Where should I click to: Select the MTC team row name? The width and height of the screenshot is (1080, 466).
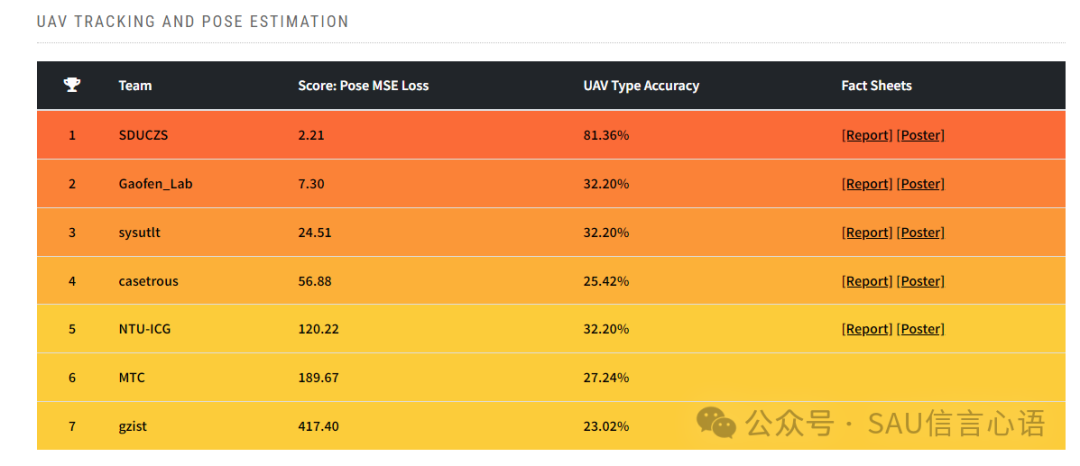[x=132, y=378]
